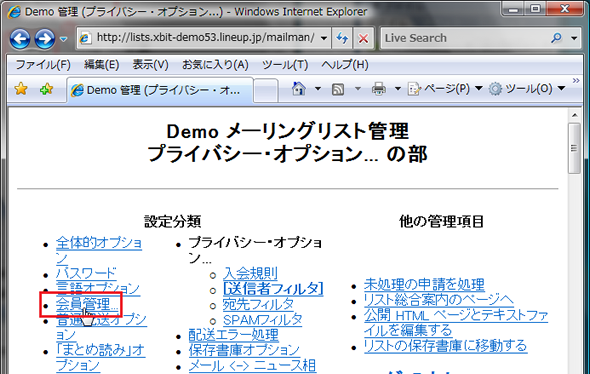Click the red Stop loading icon

[x=363, y=38]
